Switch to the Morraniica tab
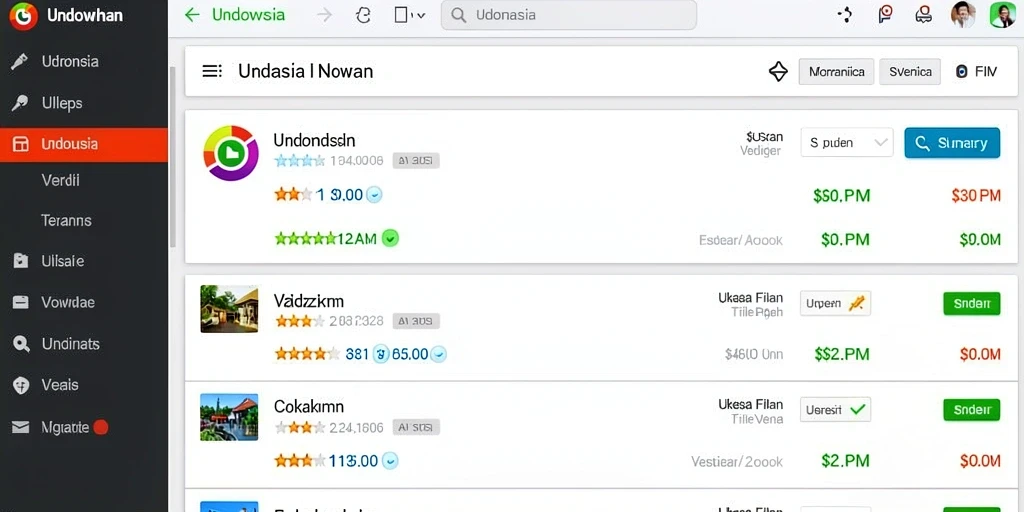 837,72
